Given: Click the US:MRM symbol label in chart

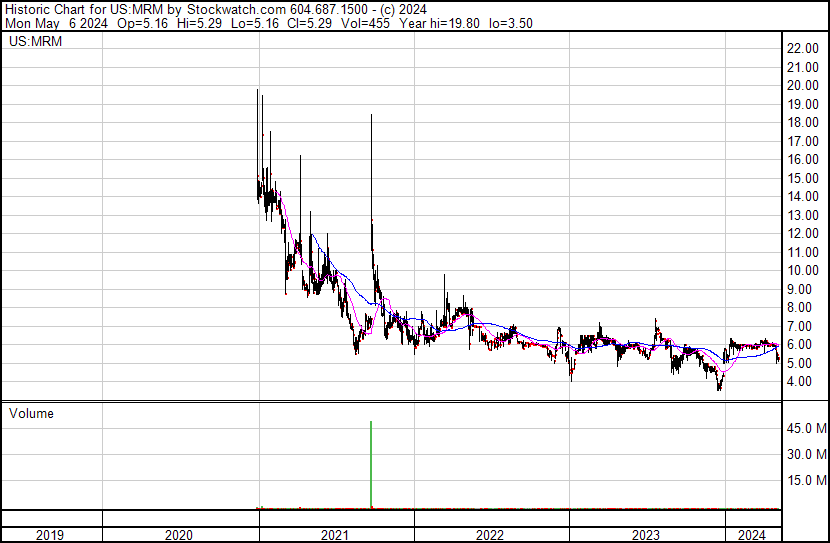Looking at the screenshot, I should click(35, 41).
